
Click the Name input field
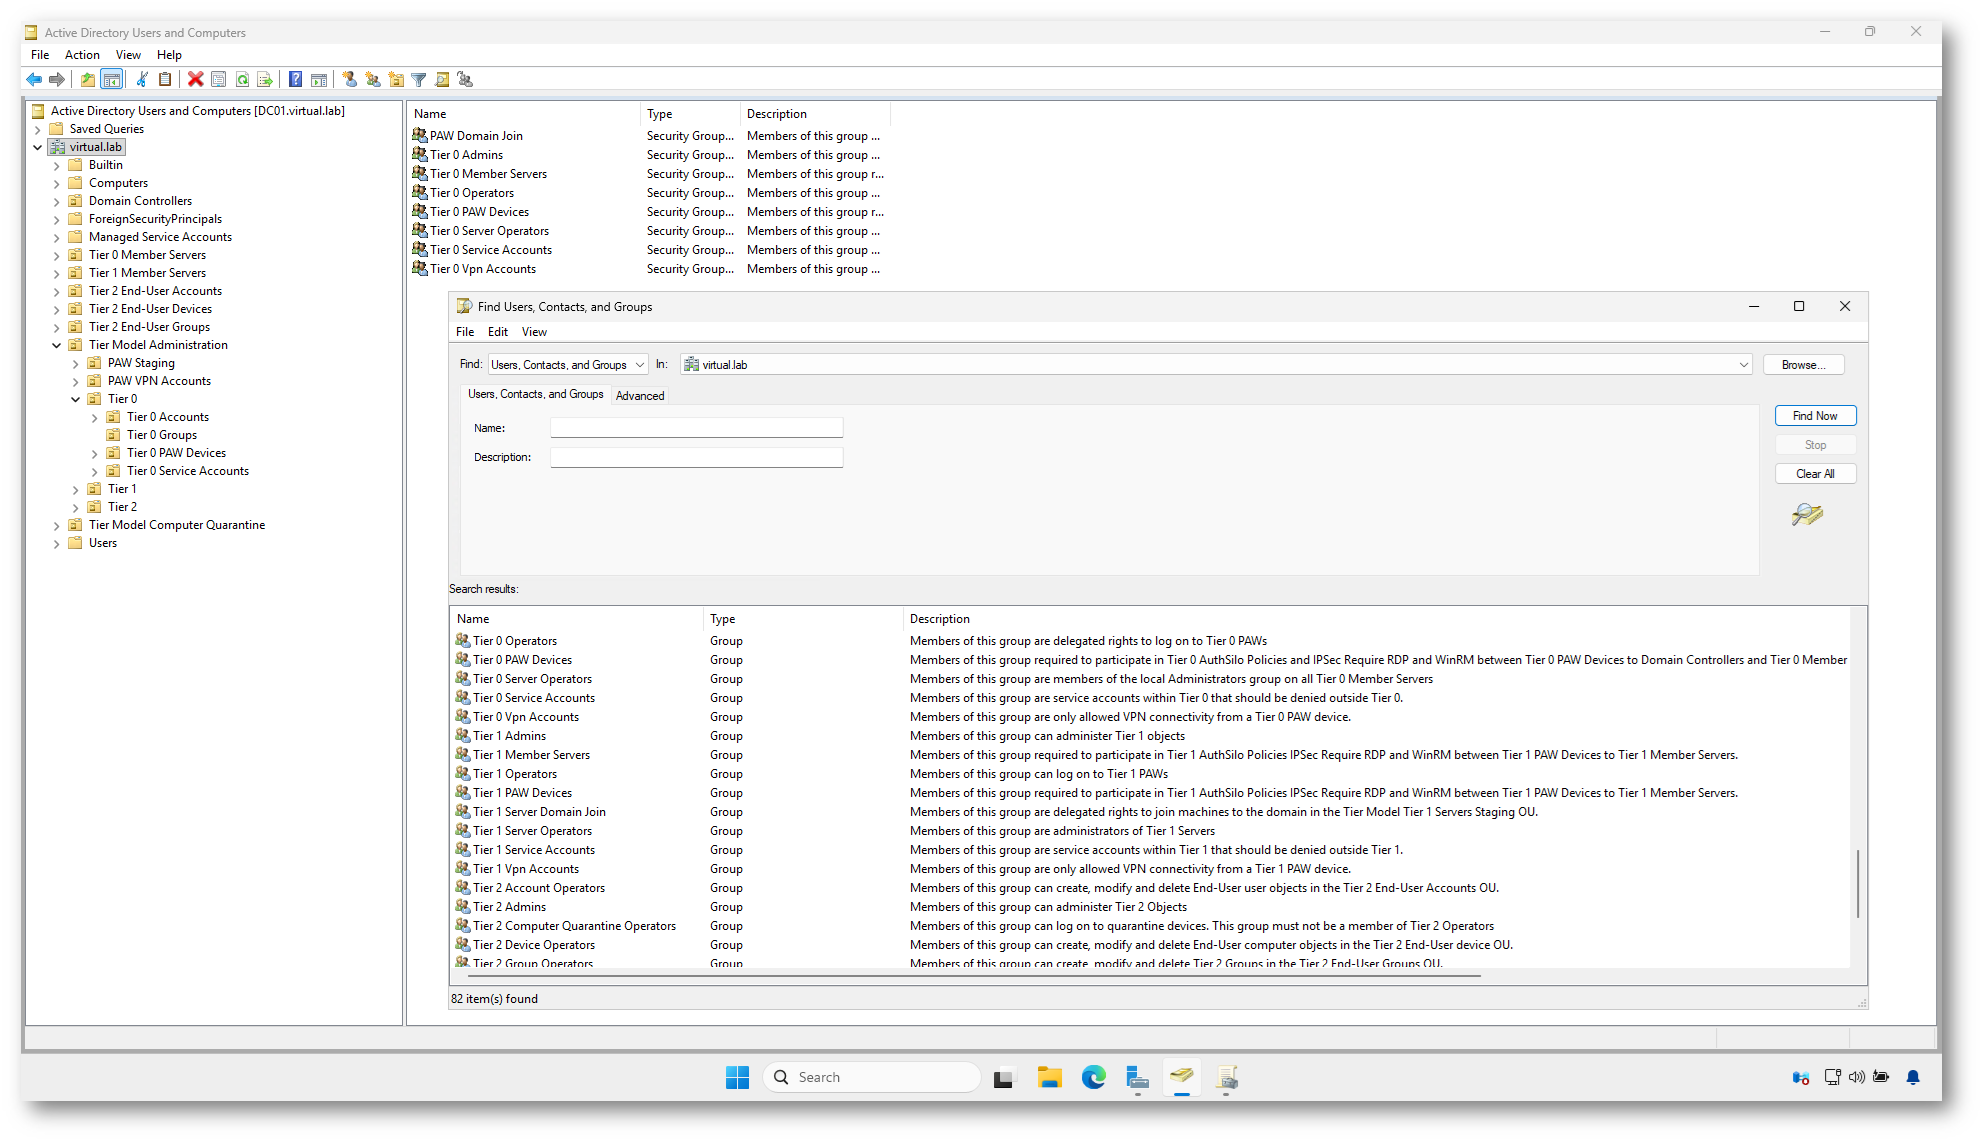click(696, 428)
